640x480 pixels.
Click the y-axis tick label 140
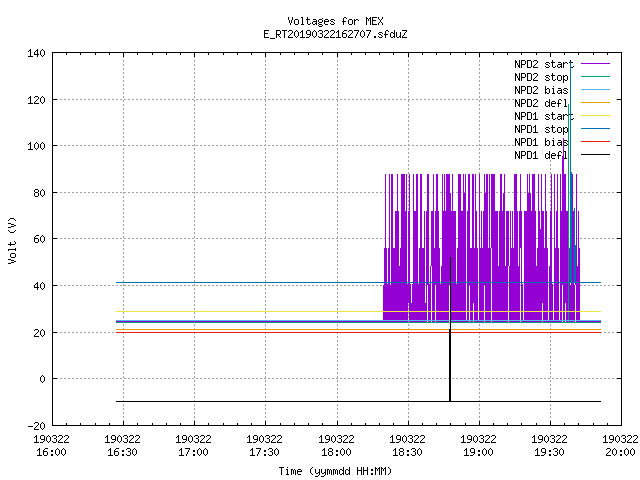click(x=36, y=53)
